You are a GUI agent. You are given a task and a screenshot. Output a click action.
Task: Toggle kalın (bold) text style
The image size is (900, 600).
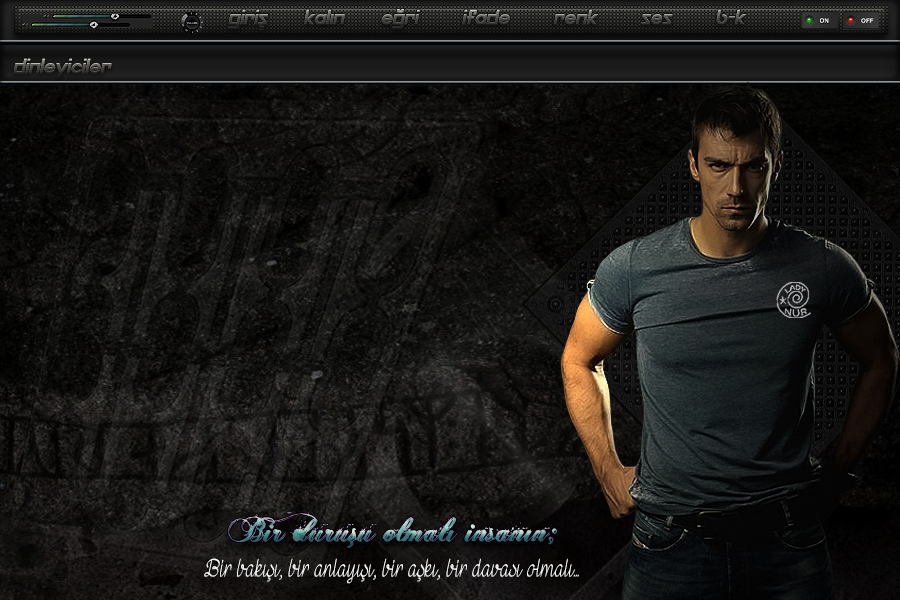click(325, 18)
